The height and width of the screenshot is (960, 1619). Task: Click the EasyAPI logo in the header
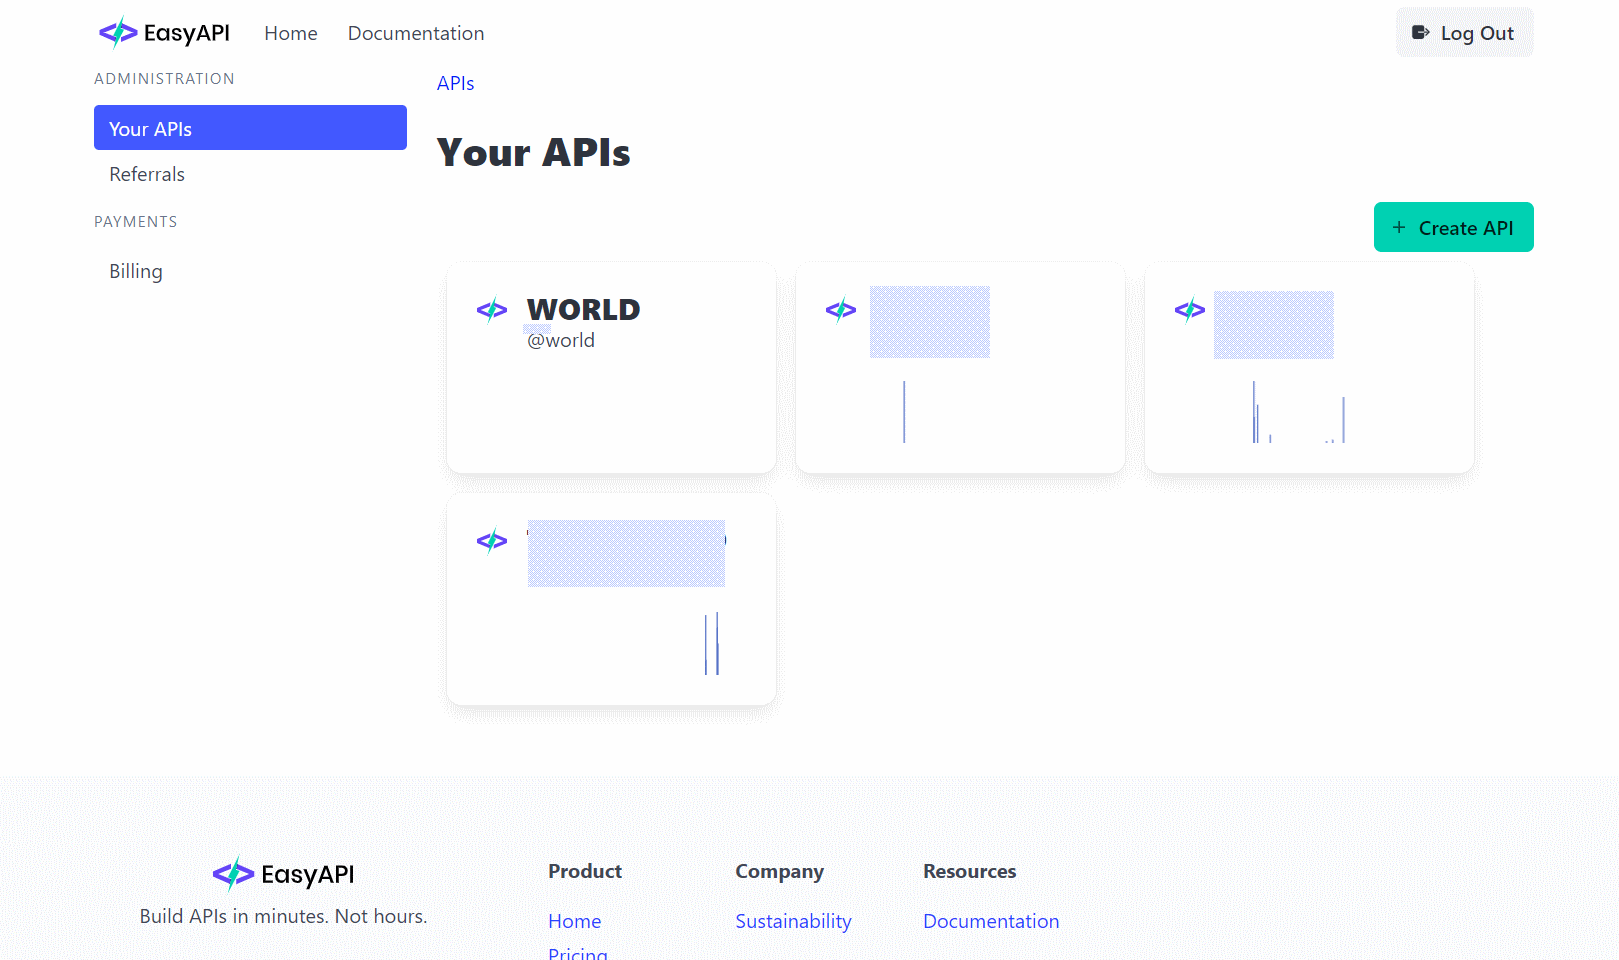(x=164, y=33)
